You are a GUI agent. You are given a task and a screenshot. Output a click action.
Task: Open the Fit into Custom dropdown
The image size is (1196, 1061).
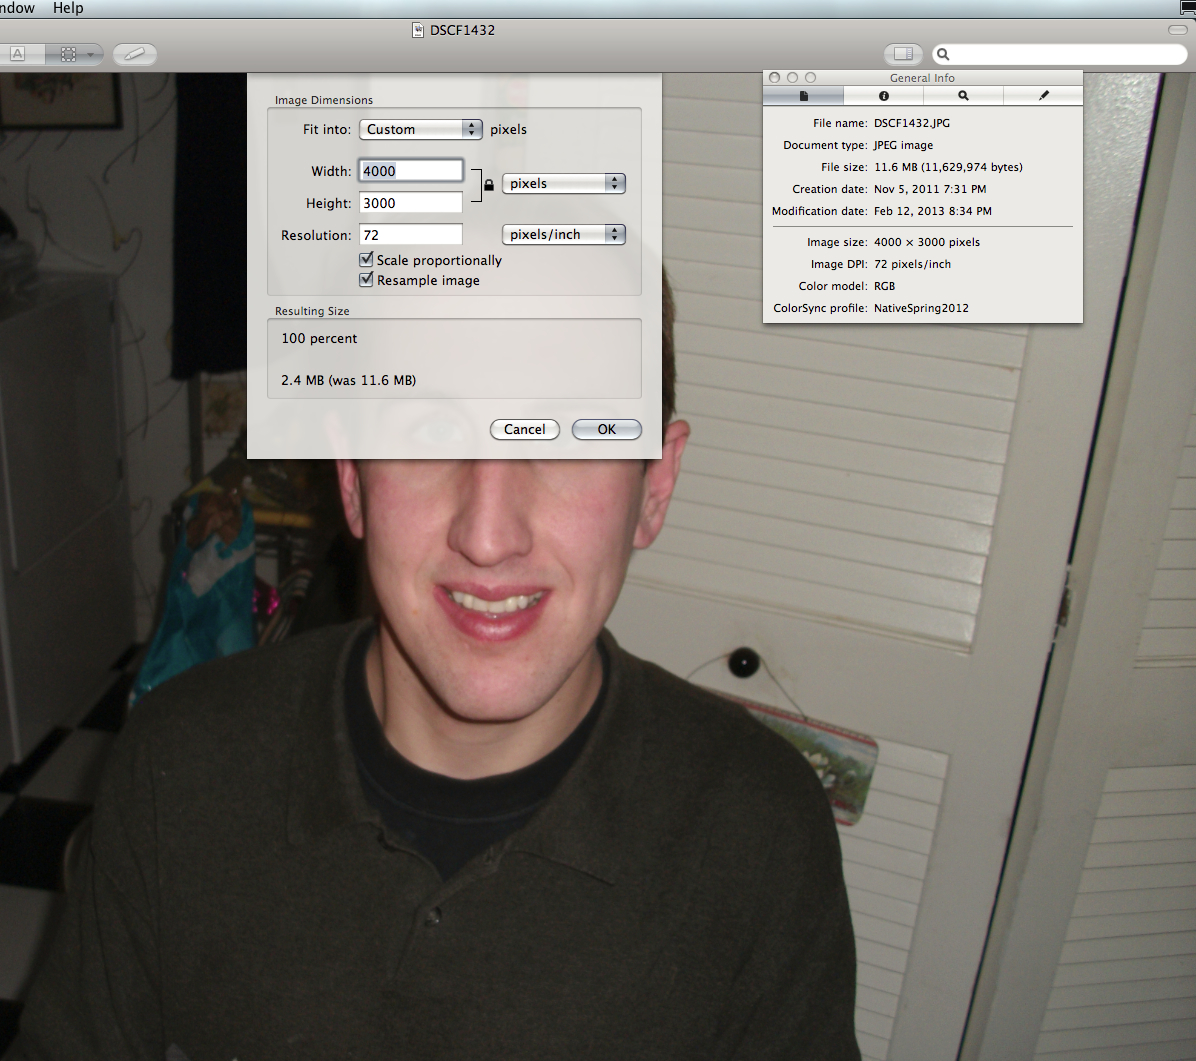click(x=420, y=129)
